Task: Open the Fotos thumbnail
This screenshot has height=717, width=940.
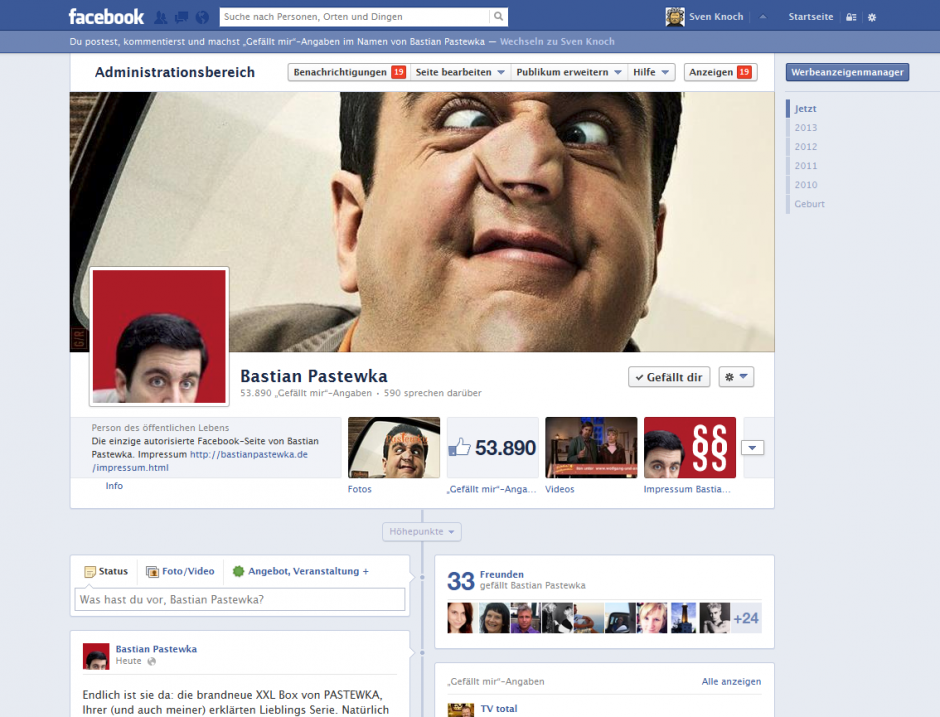Action: [x=394, y=447]
